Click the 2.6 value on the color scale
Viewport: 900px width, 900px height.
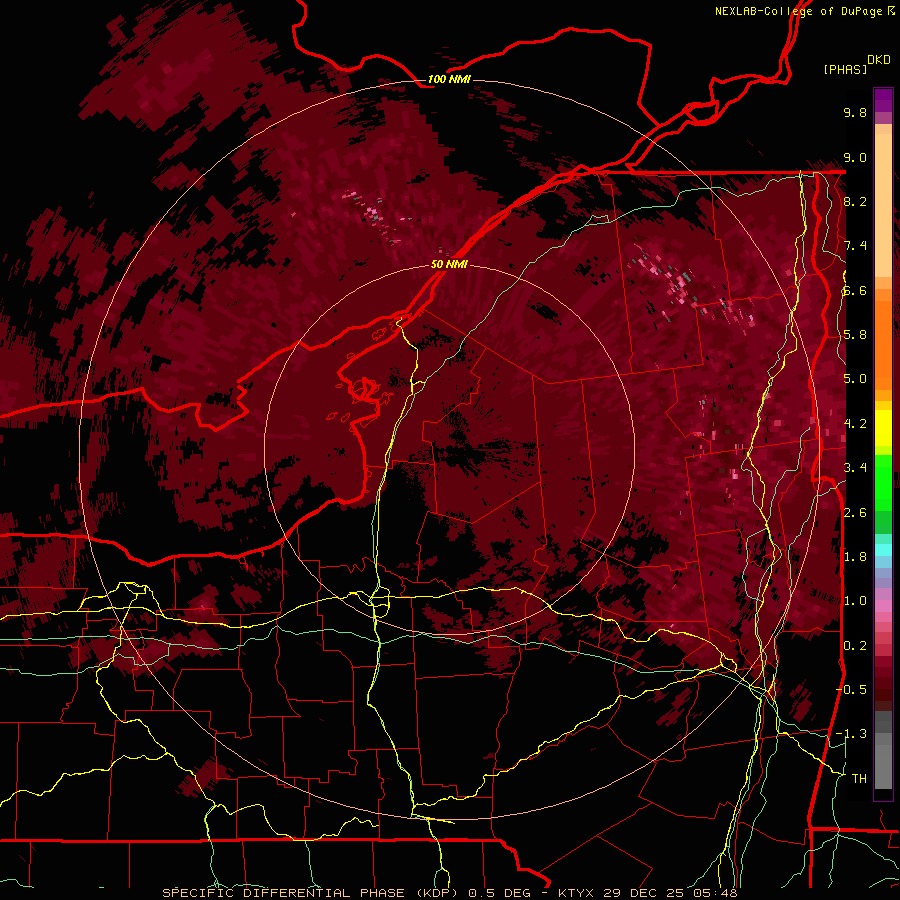point(855,512)
